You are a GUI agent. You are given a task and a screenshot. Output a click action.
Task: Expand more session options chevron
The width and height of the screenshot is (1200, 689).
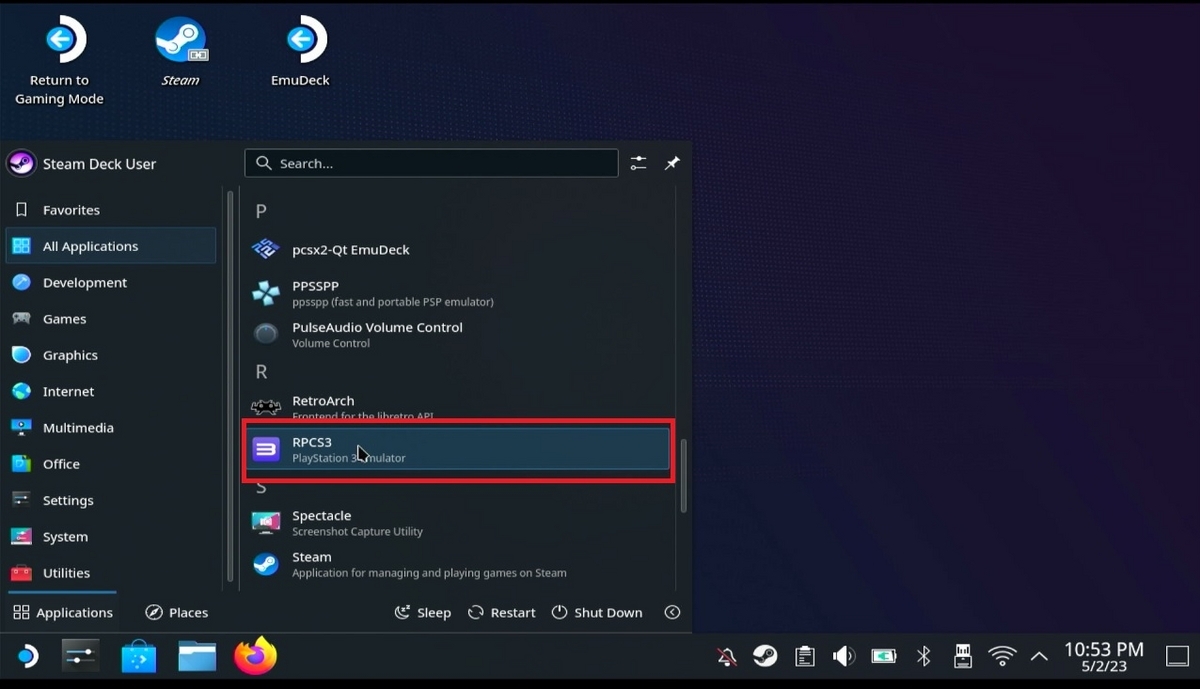(672, 612)
